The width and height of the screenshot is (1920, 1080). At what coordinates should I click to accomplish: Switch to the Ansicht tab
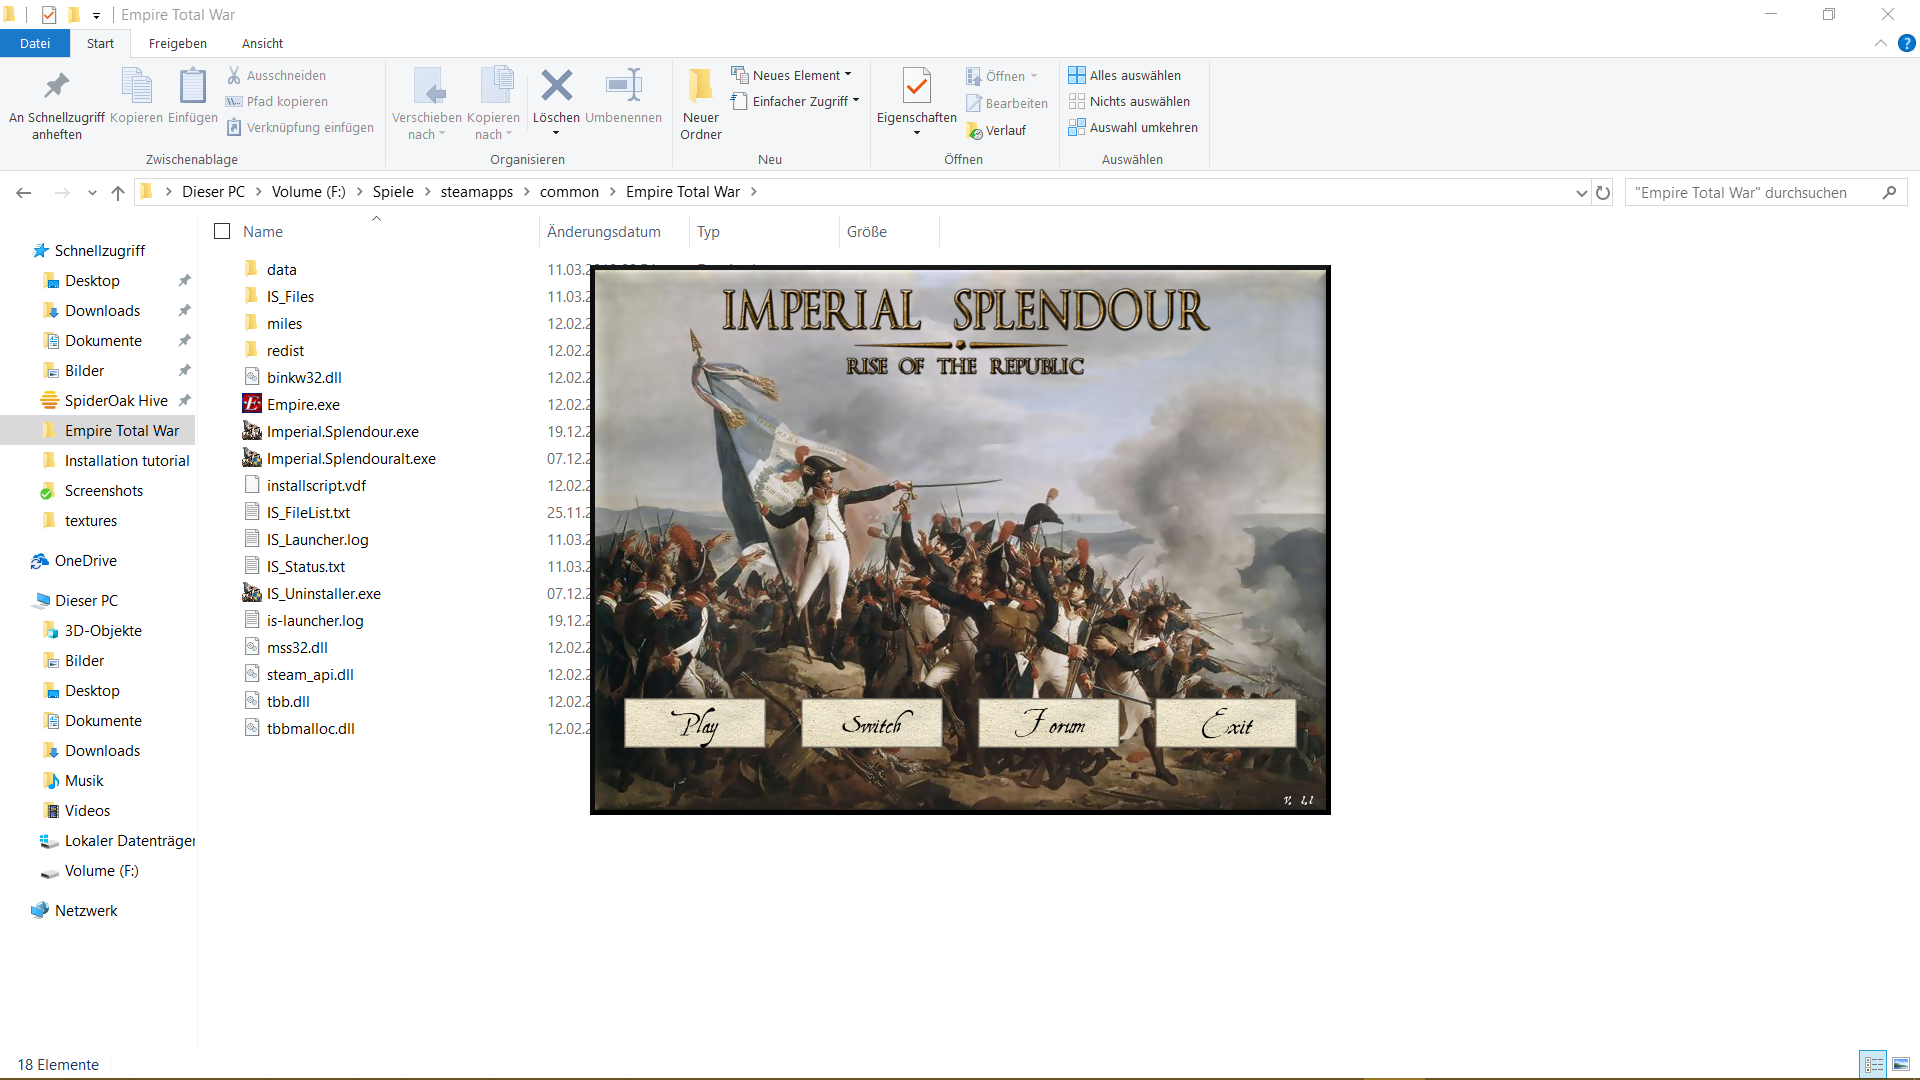262,43
